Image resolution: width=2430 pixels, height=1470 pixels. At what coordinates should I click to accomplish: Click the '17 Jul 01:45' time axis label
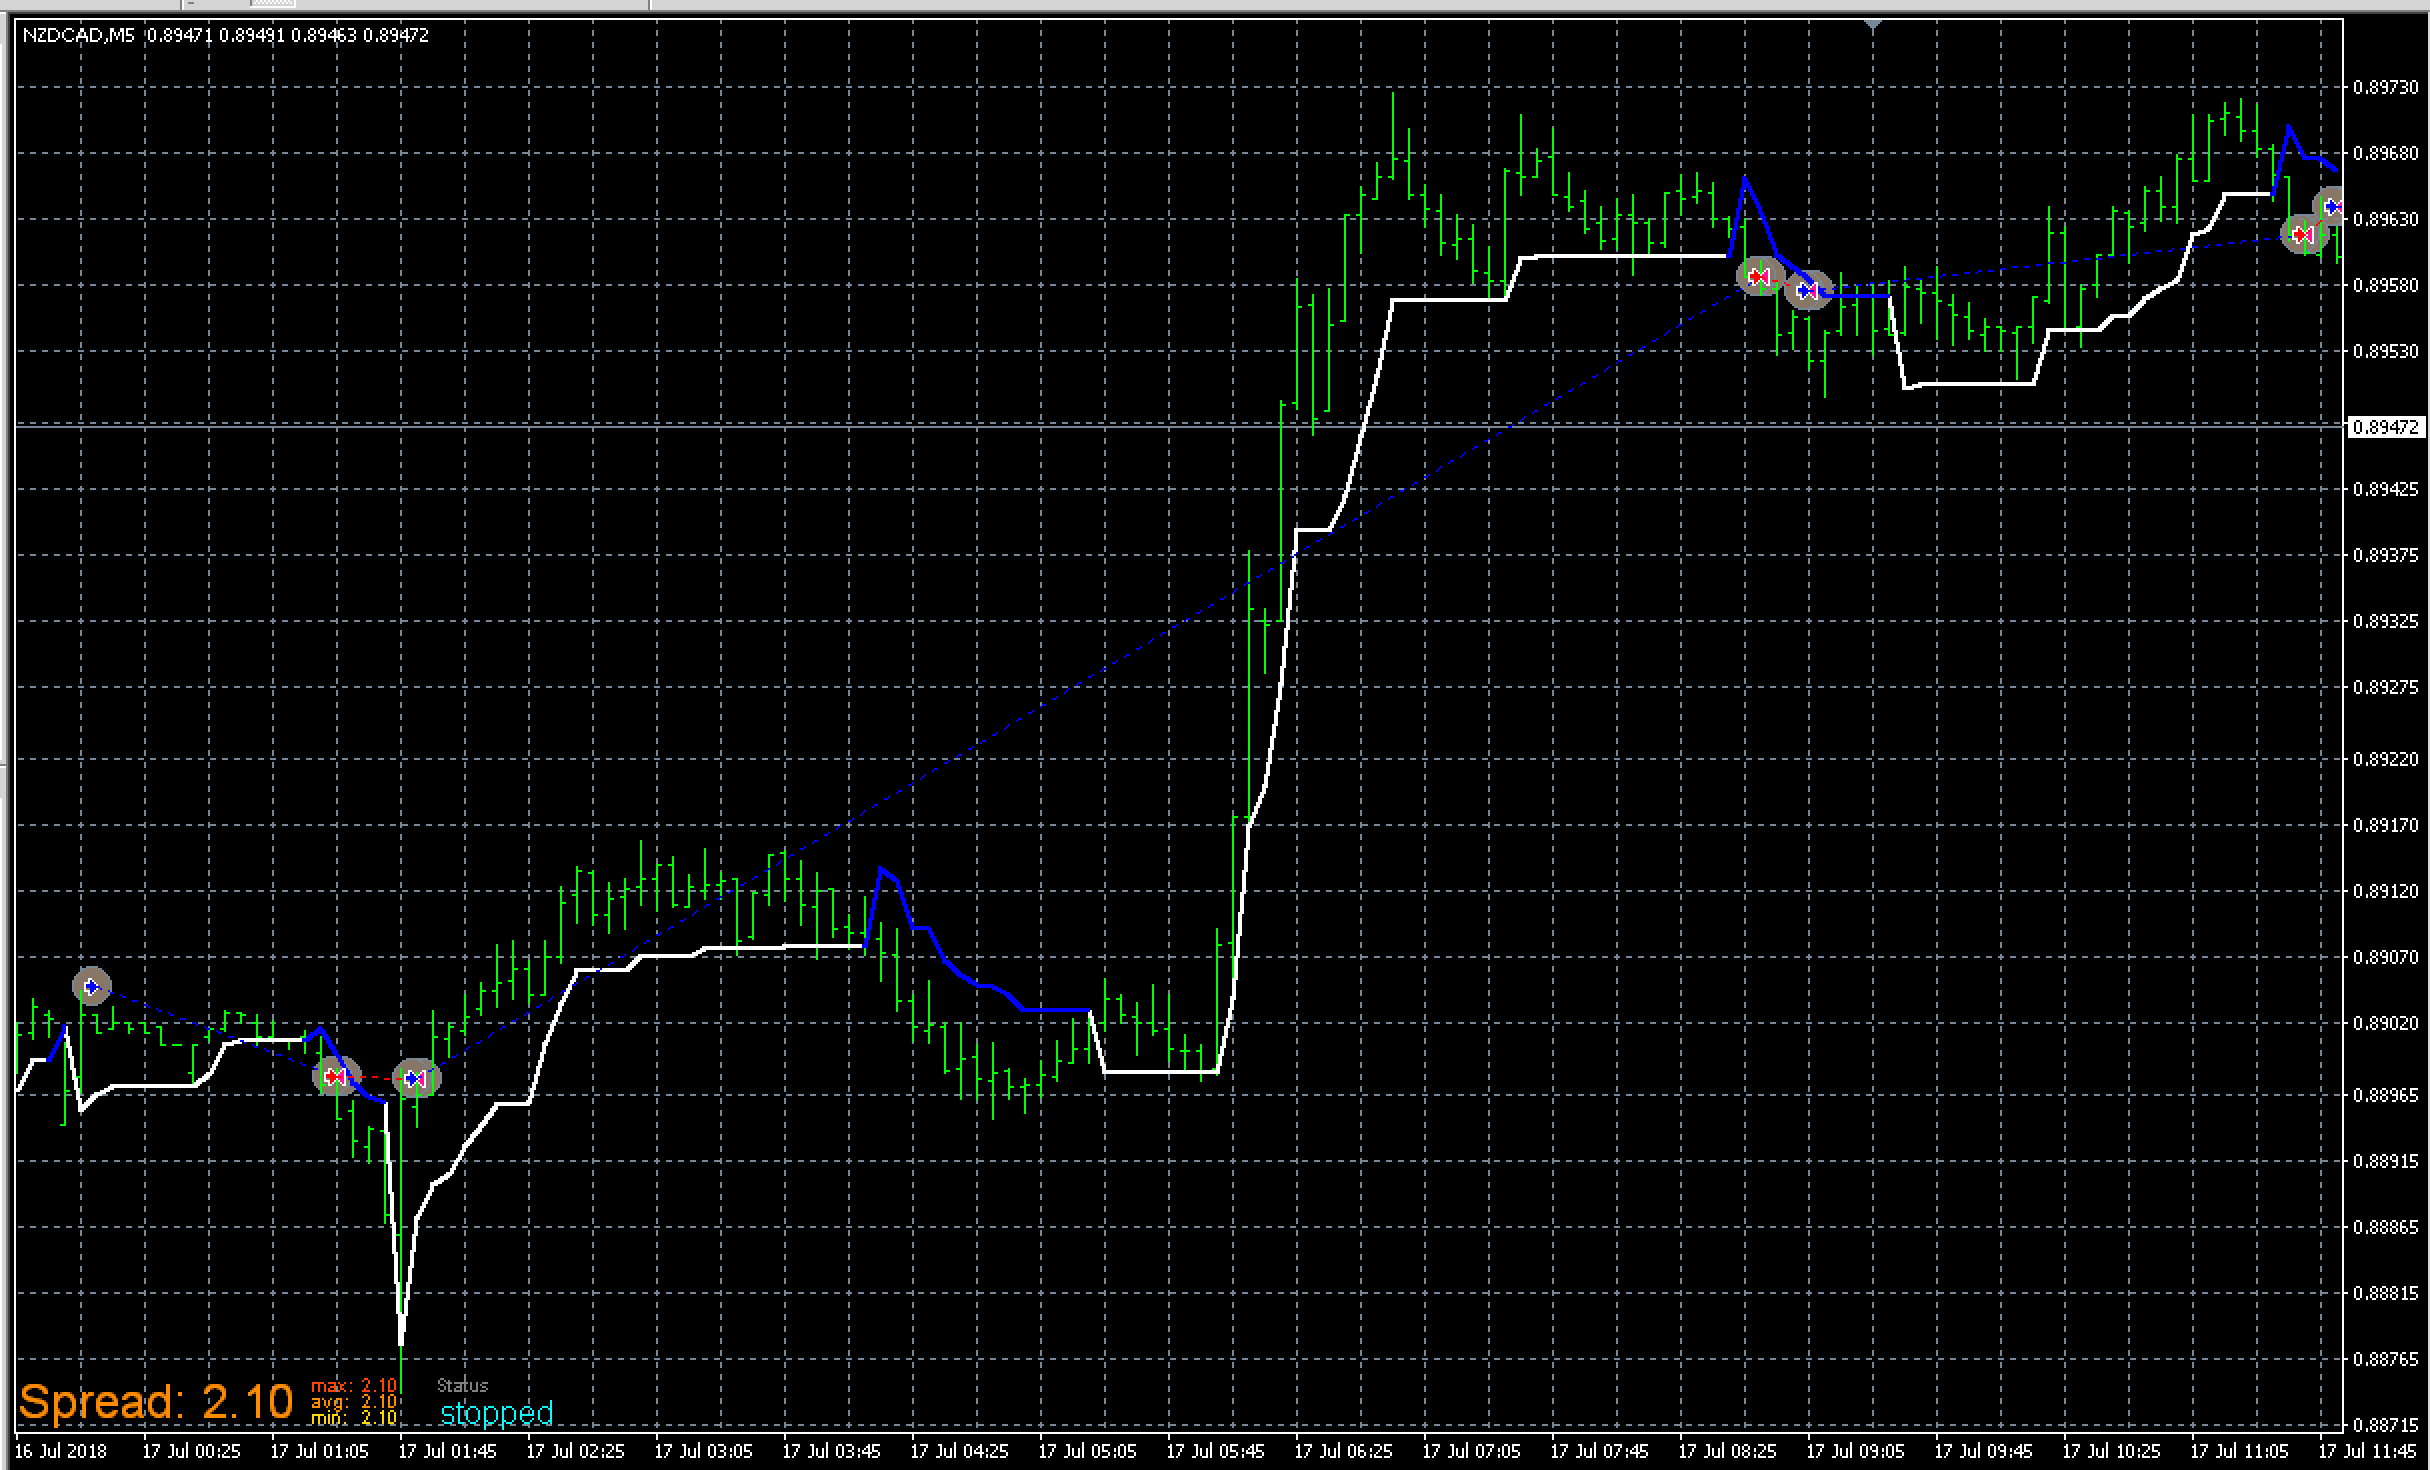coord(447,1451)
